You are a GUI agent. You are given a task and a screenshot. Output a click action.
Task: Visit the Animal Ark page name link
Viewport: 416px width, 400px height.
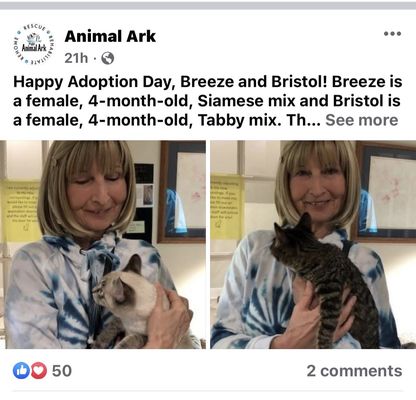tap(110, 36)
